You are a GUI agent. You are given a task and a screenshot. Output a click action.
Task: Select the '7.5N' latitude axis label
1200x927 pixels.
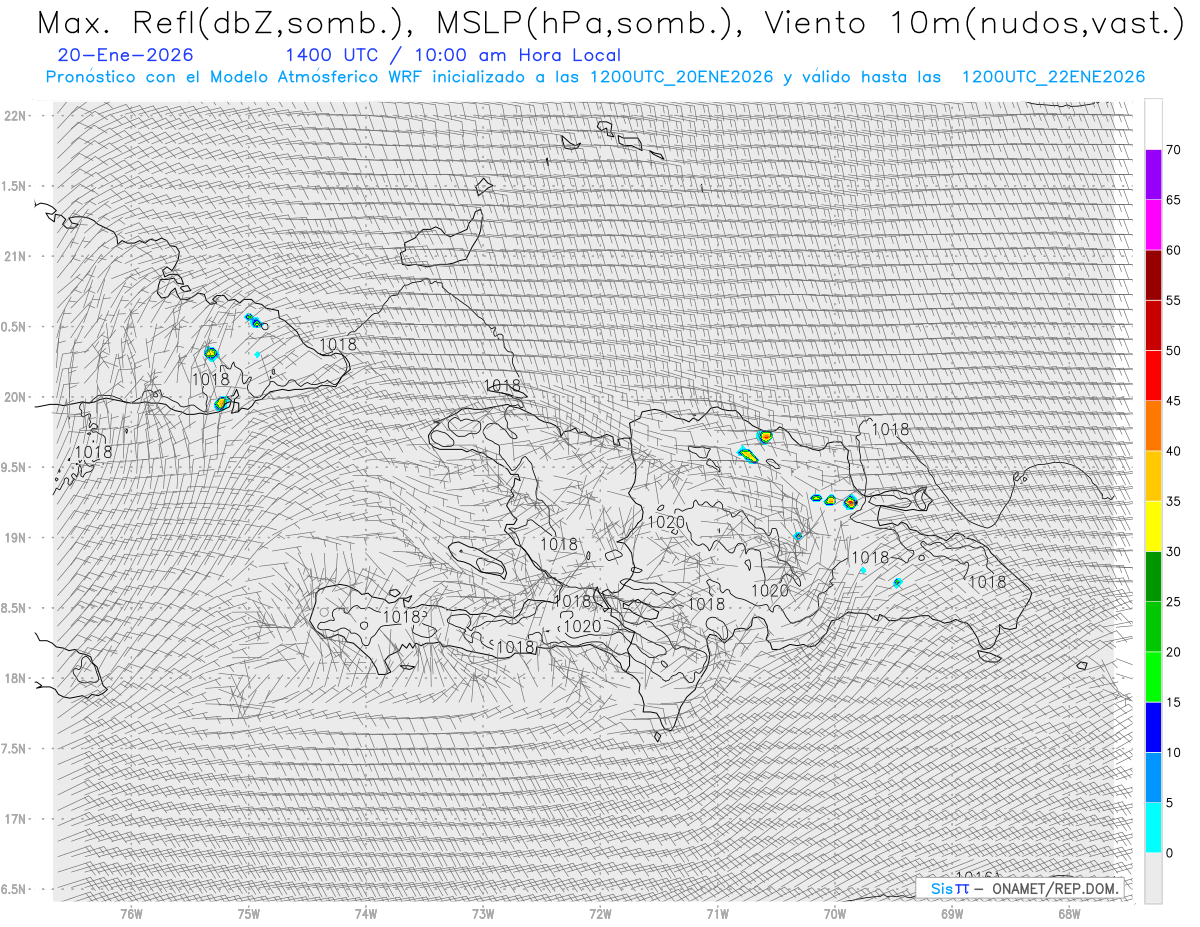point(15,749)
